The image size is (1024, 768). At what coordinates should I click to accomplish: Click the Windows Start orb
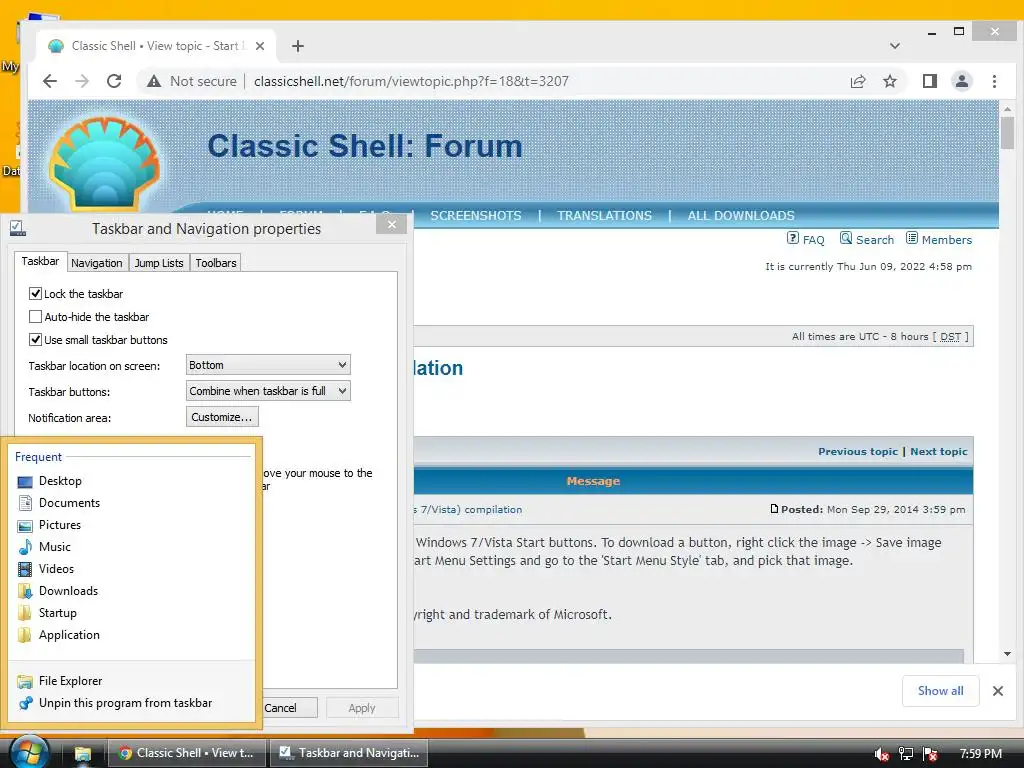pyautogui.click(x=28, y=752)
